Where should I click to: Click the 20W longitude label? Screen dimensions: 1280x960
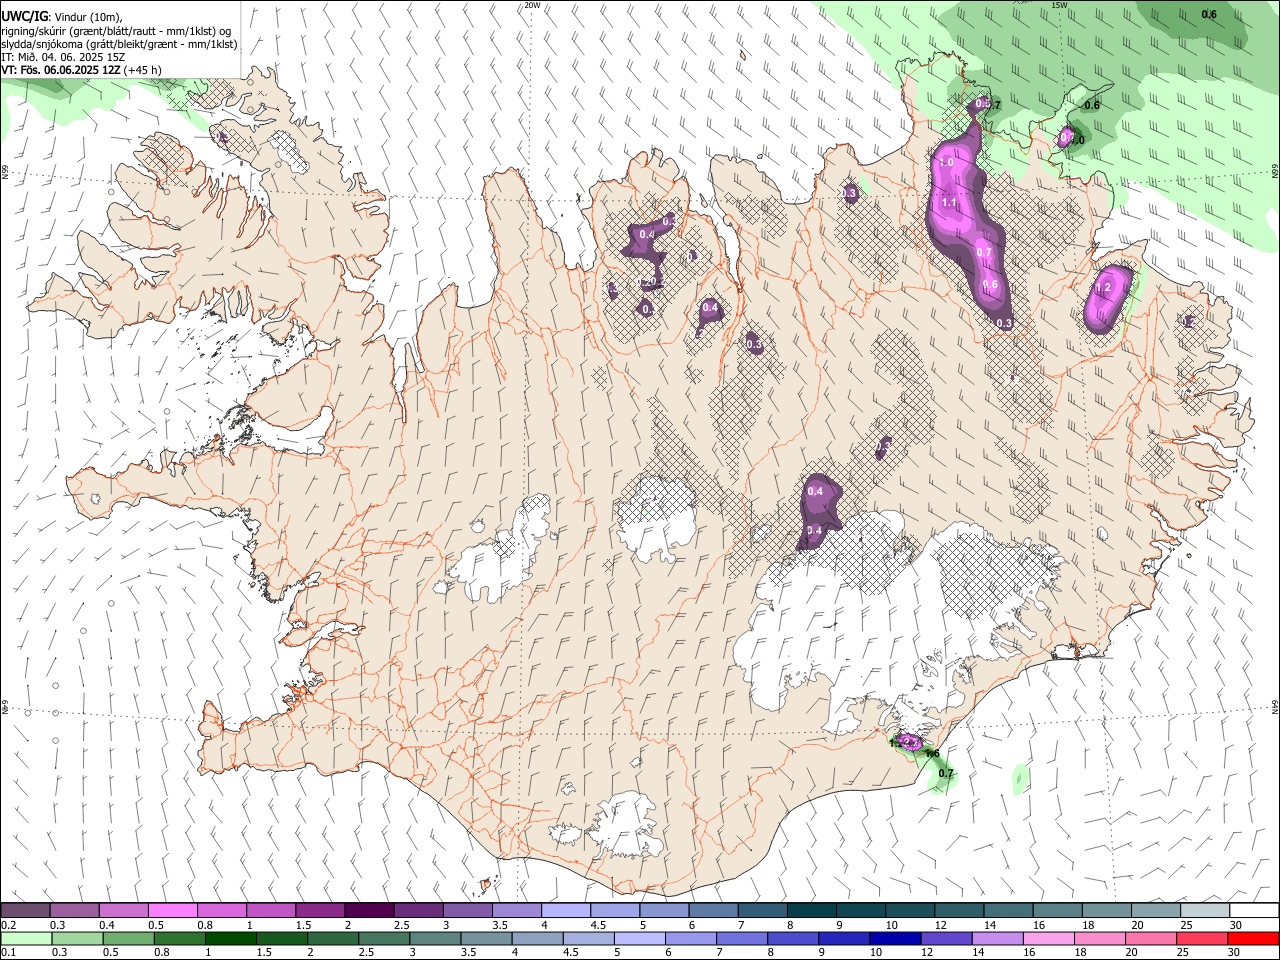tap(532, 5)
